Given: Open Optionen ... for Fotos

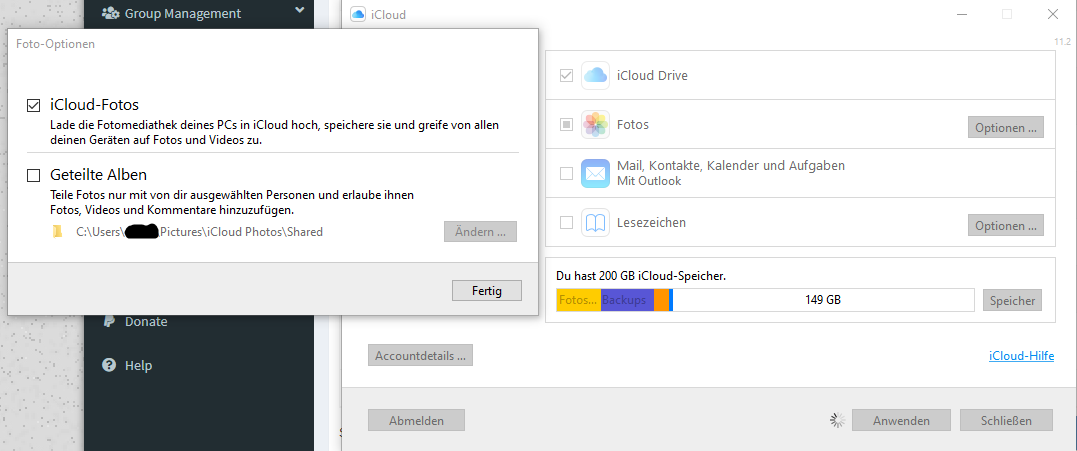Looking at the screenshot, I should [x=1006, y=128].
